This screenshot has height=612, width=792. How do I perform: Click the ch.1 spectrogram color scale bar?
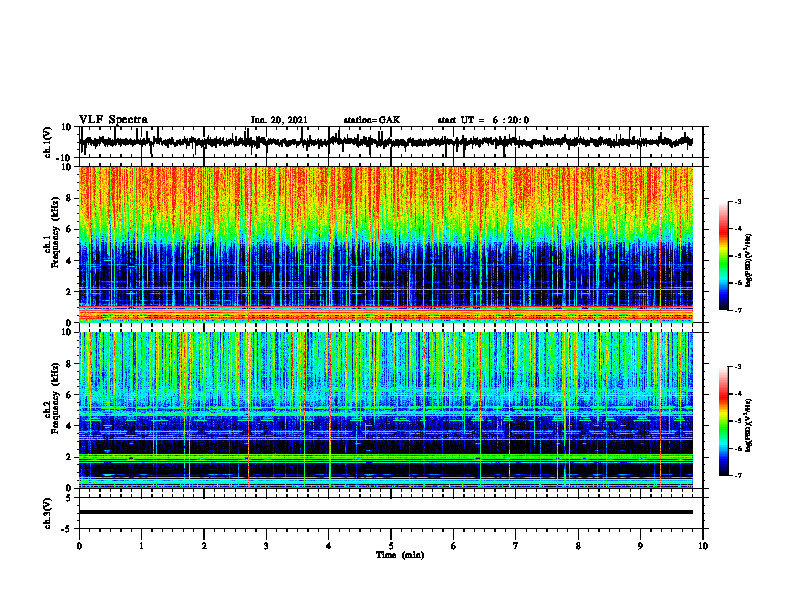pos(724,256)
